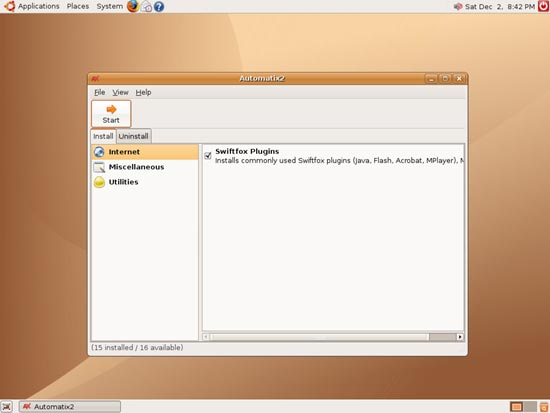The width and height of the screenshot is (550, 413).
Task: Open the Applications menu
Action: tap(39, 6)
